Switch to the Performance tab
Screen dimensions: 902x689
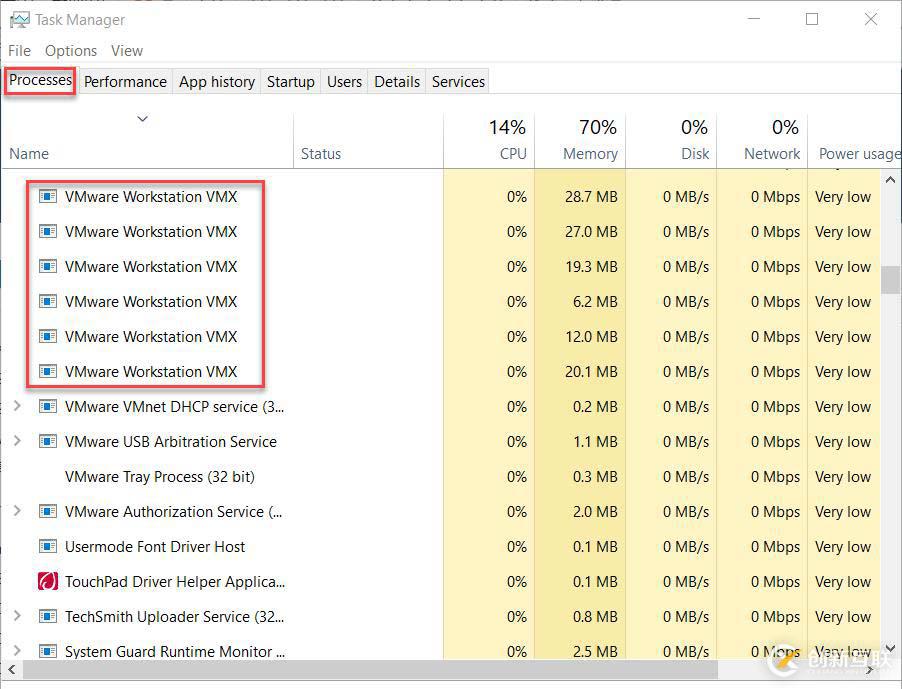click(125, 82)
